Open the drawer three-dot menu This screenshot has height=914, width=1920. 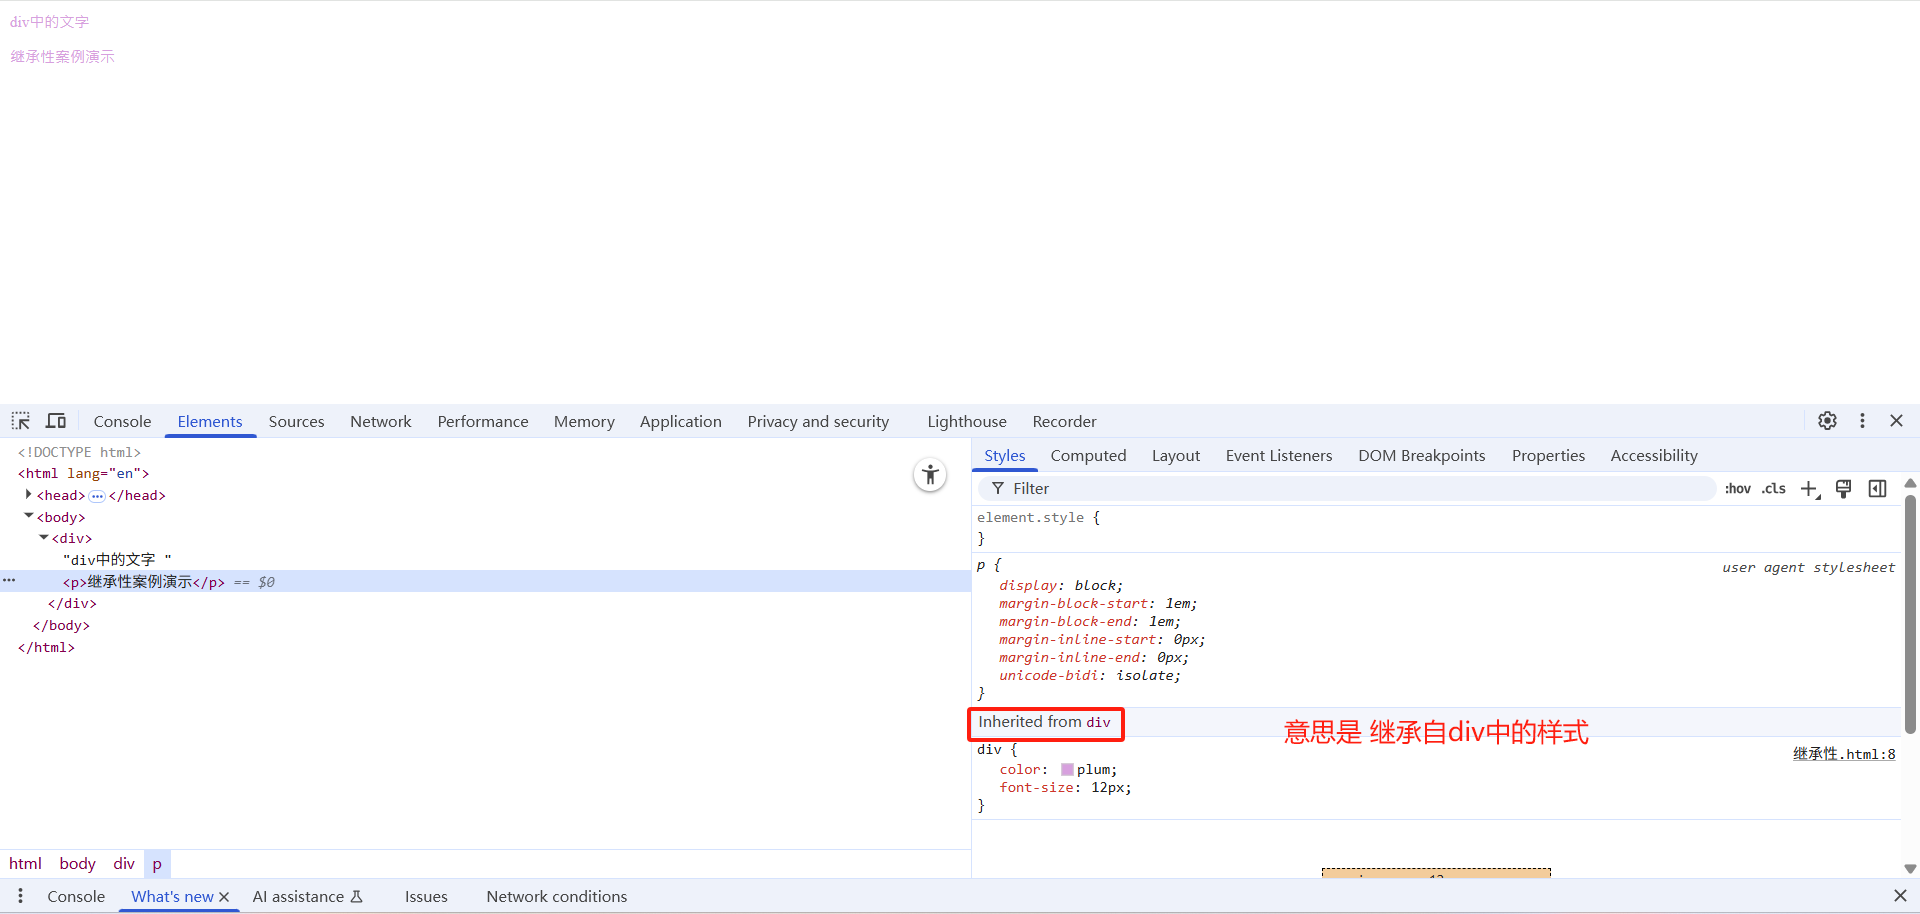[x=20, y=896]
